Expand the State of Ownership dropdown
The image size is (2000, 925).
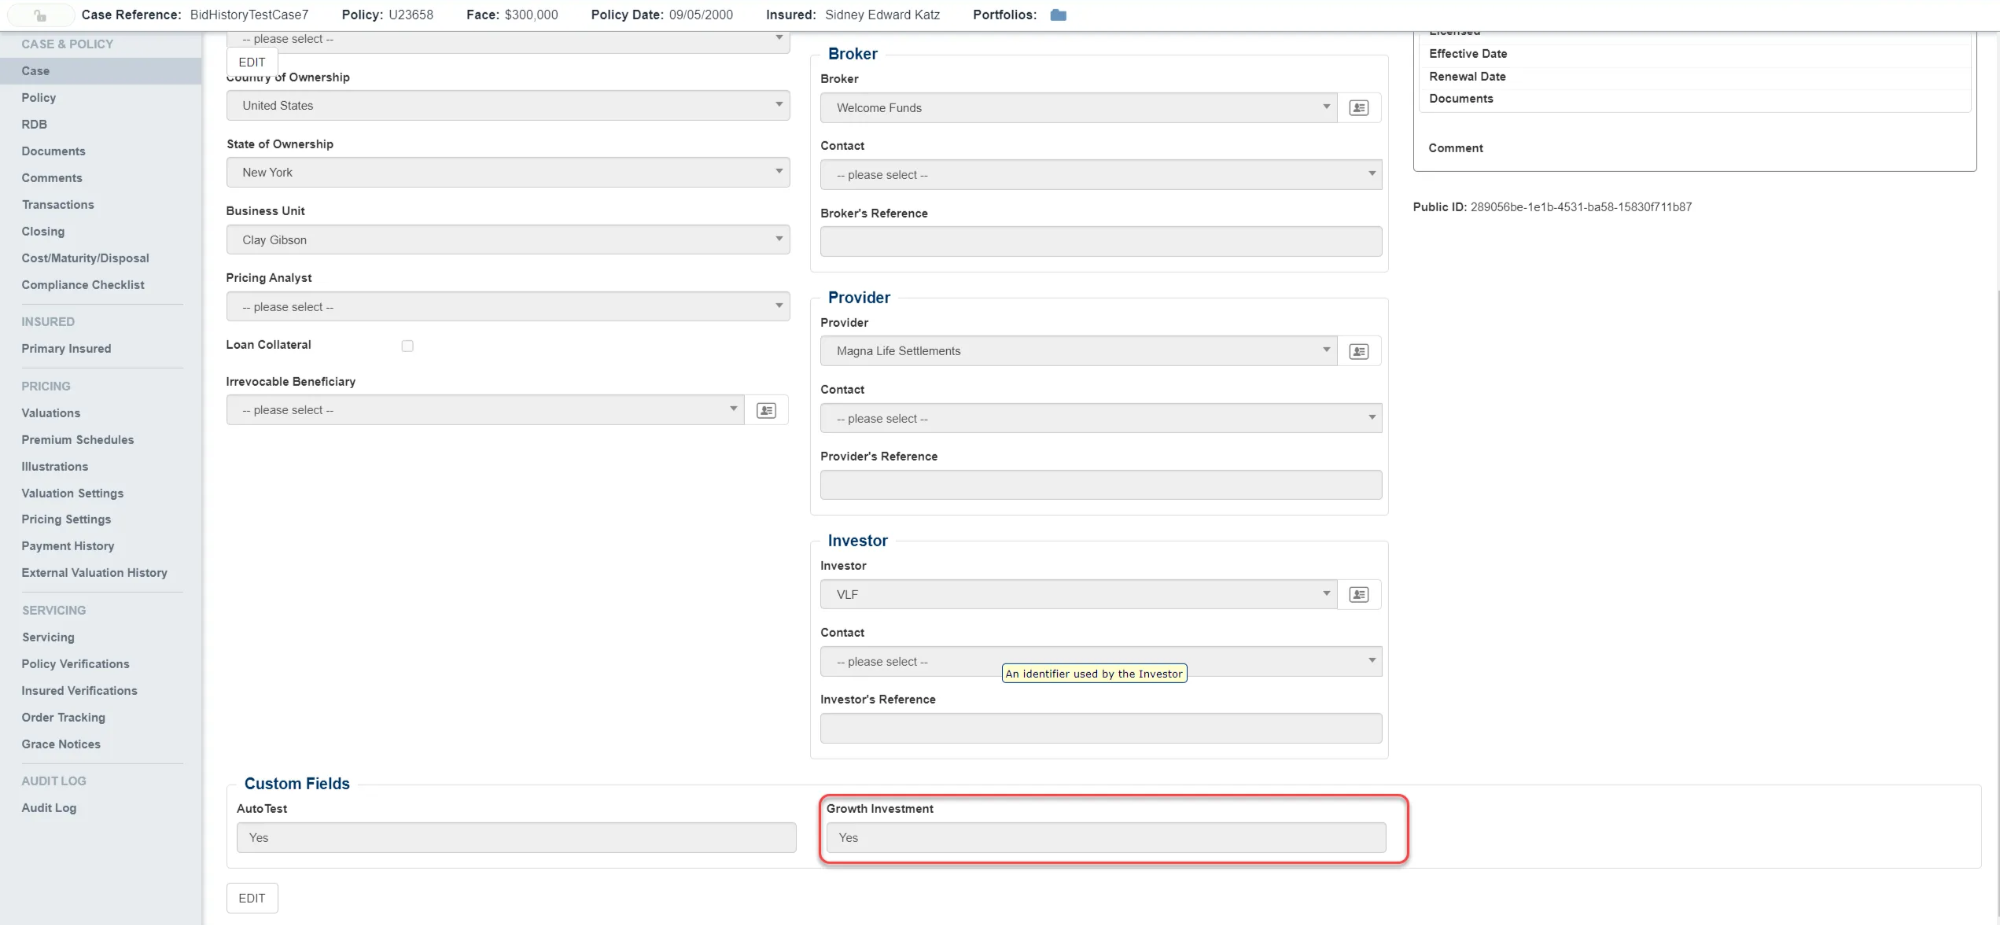pos(508,173)
